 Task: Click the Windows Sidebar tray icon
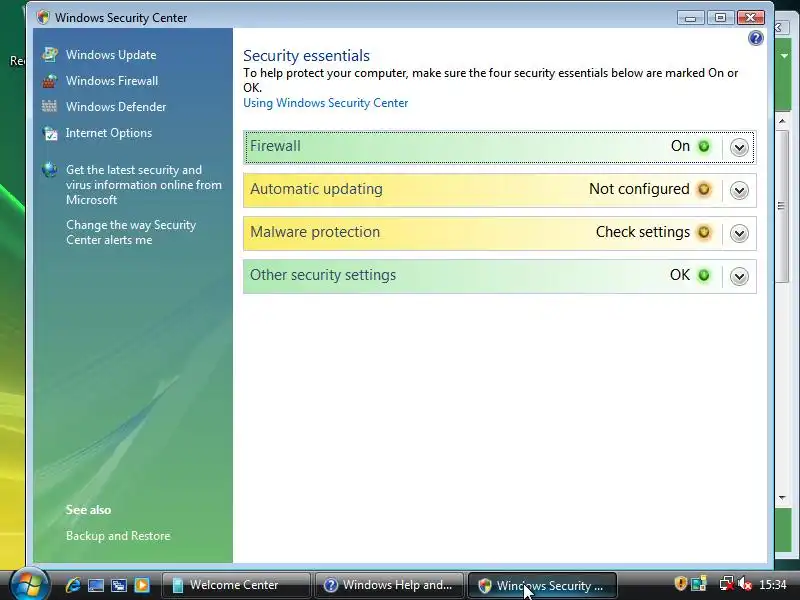(x=699, y=583)
